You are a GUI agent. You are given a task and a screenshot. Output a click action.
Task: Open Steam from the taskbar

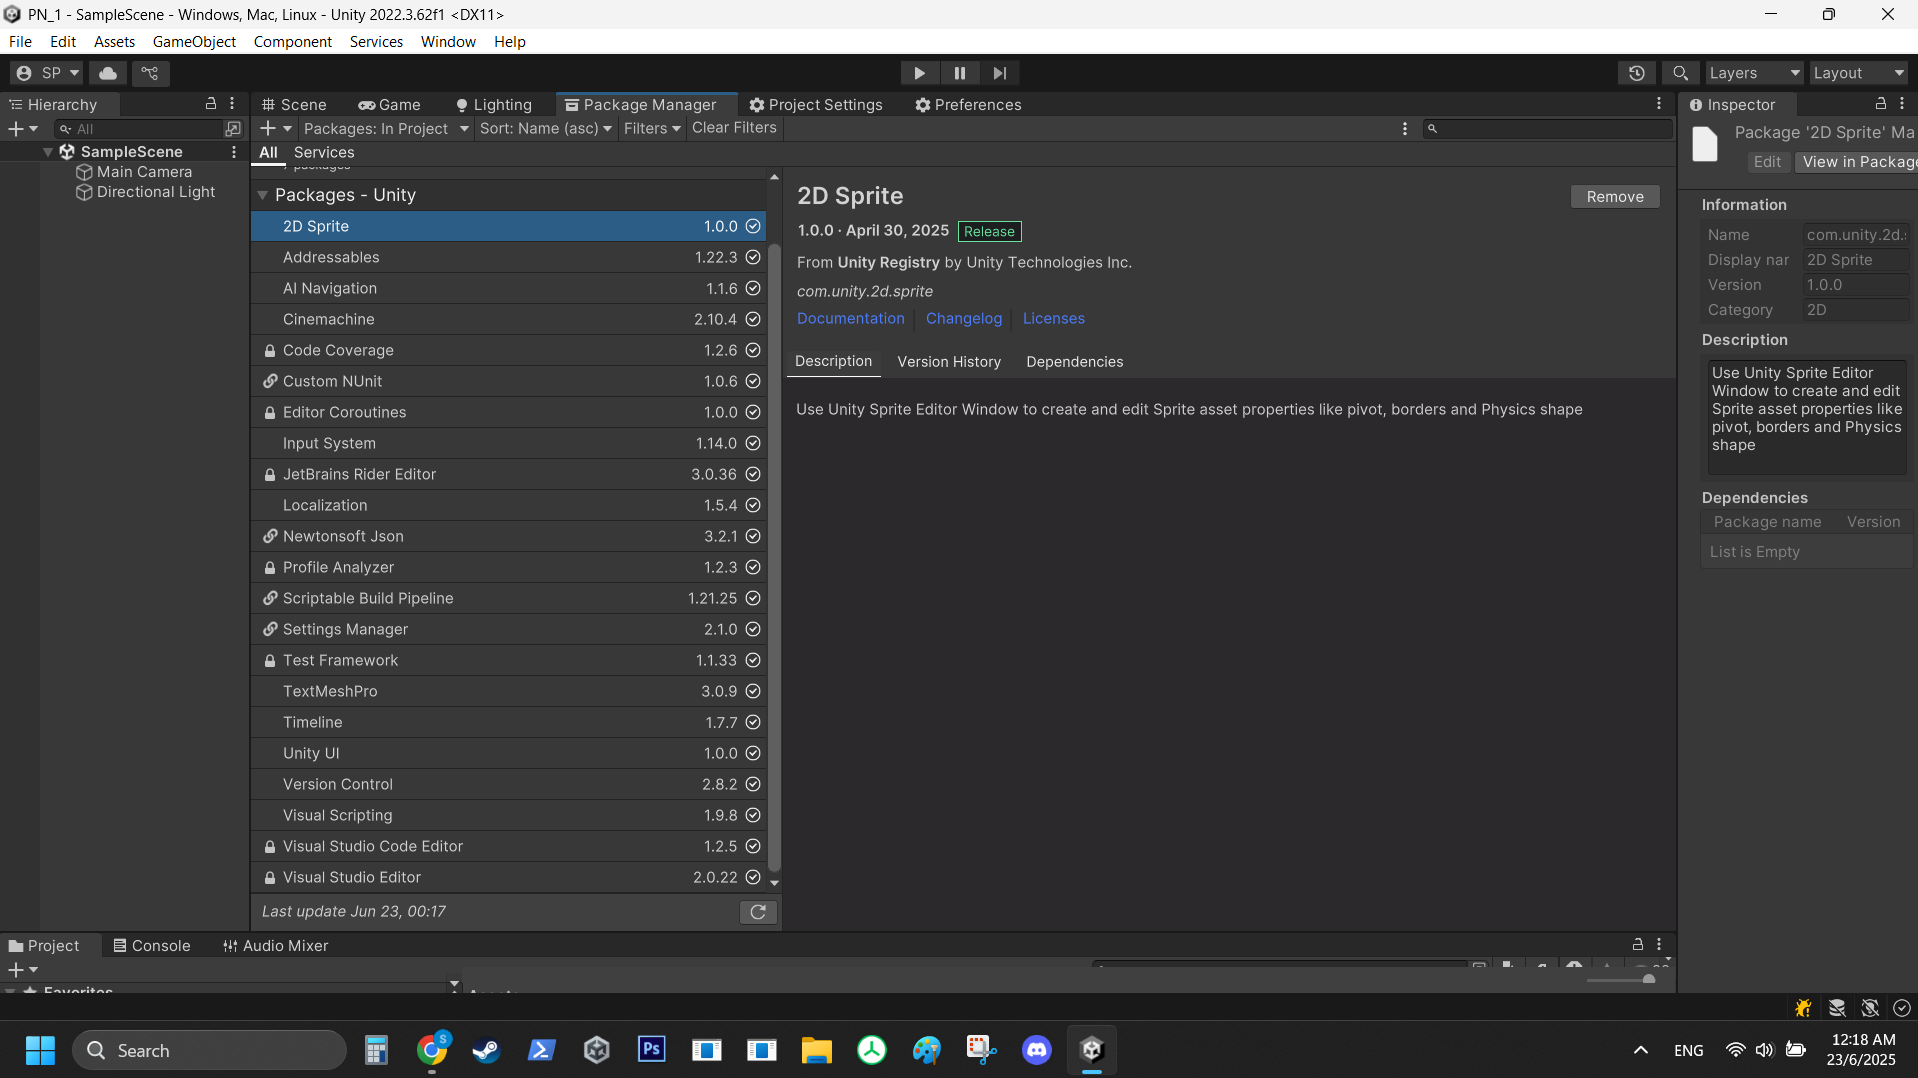[487, 1050]
